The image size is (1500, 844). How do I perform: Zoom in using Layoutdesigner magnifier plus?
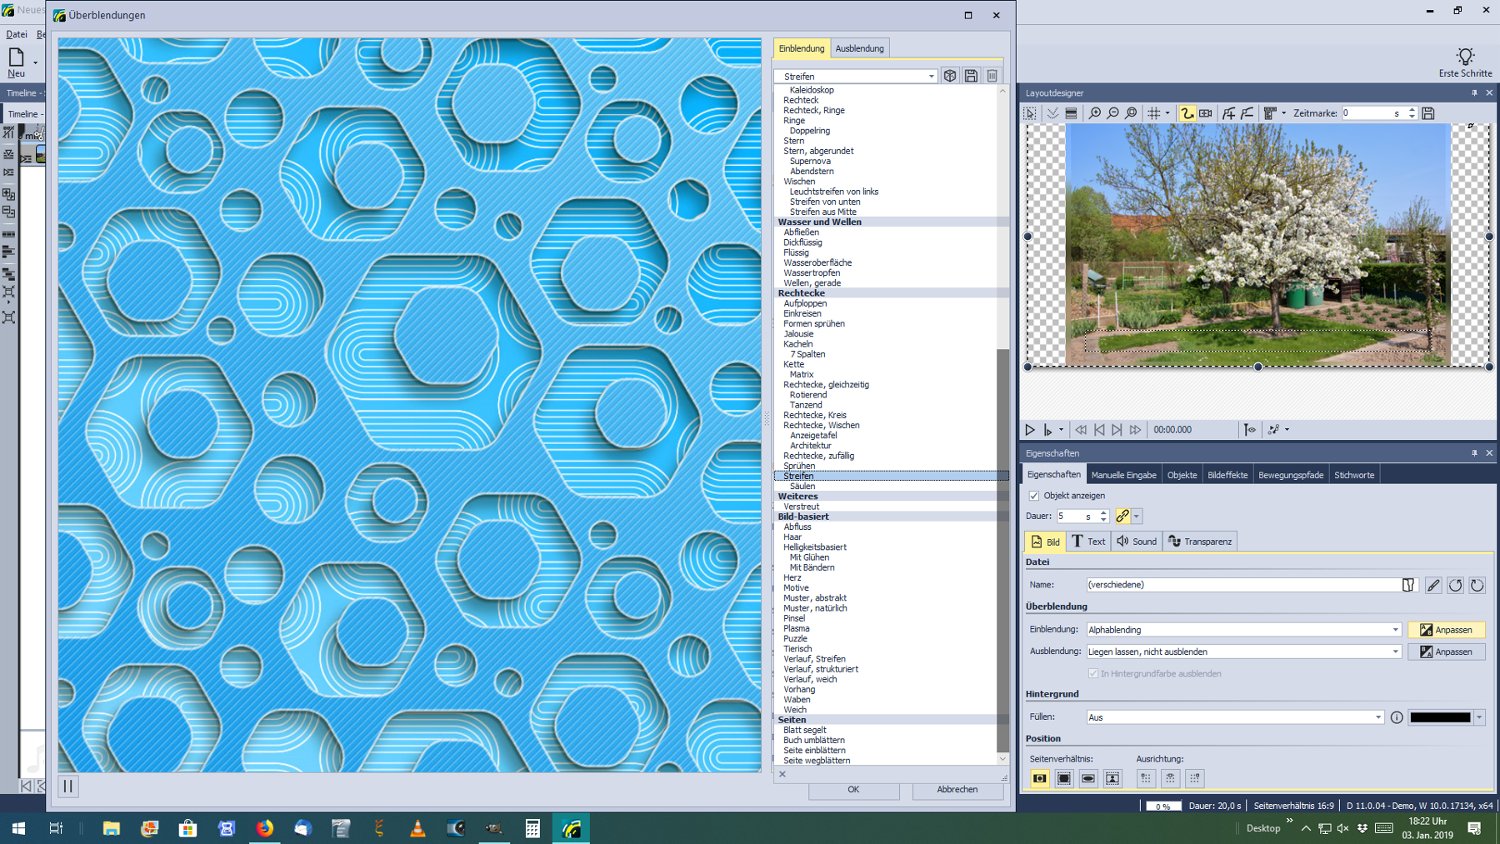tap(1095, 114)
